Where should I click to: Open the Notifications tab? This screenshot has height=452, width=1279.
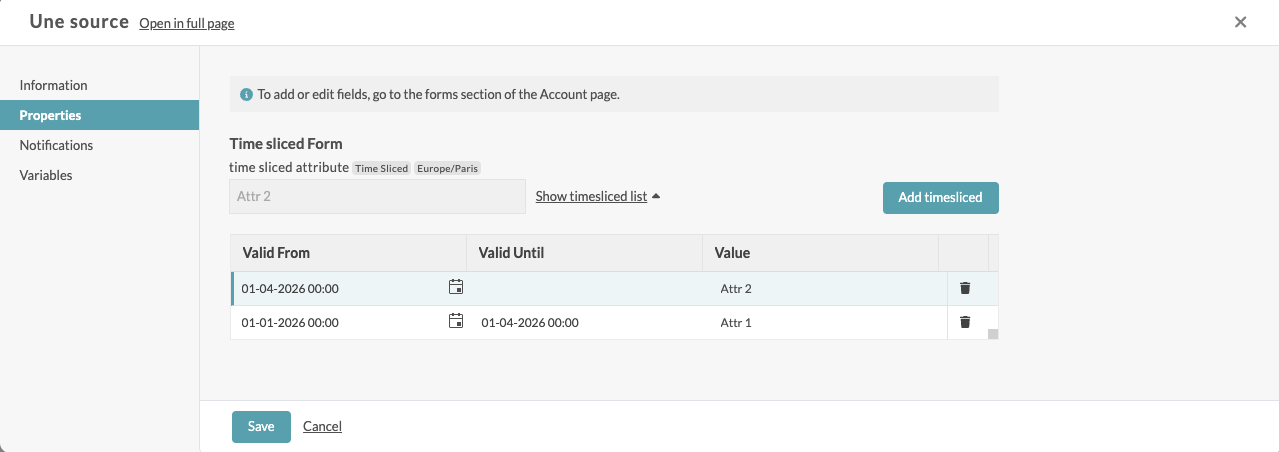(56, 145)
